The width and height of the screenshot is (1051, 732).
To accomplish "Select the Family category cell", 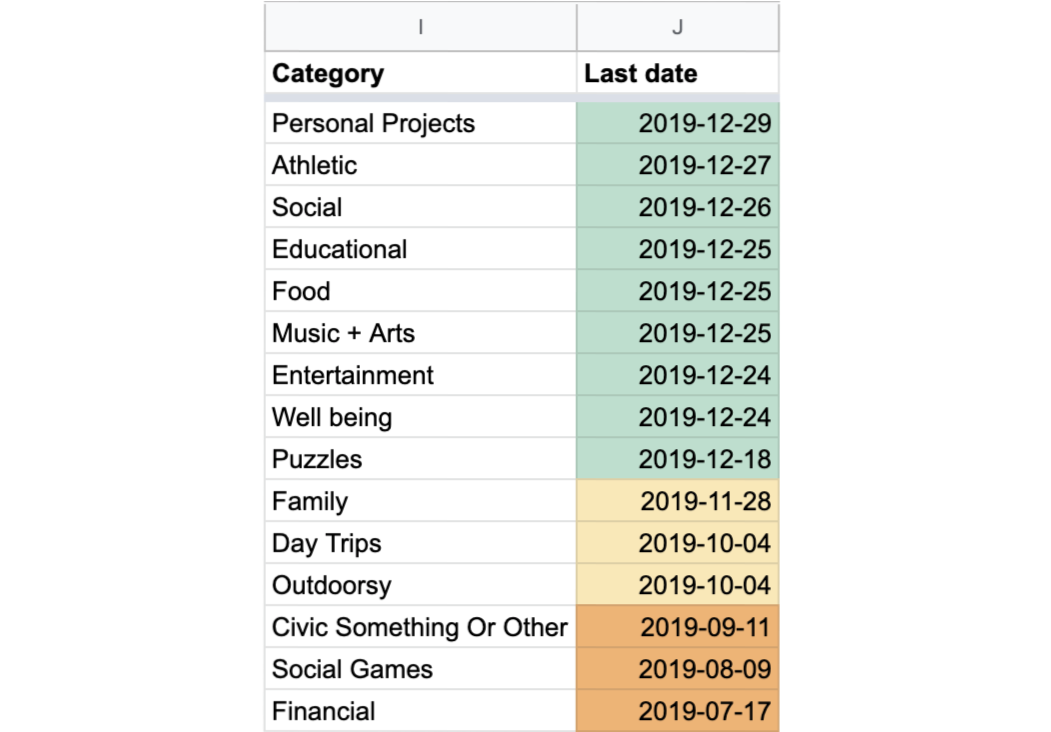I will [420, 501].
